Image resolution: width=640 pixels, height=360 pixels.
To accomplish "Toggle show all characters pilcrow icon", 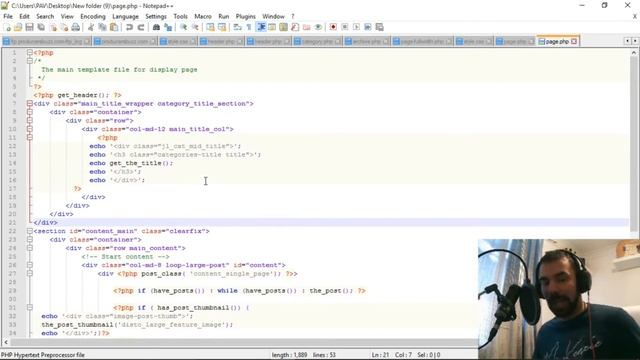I will tap(249, 27).
